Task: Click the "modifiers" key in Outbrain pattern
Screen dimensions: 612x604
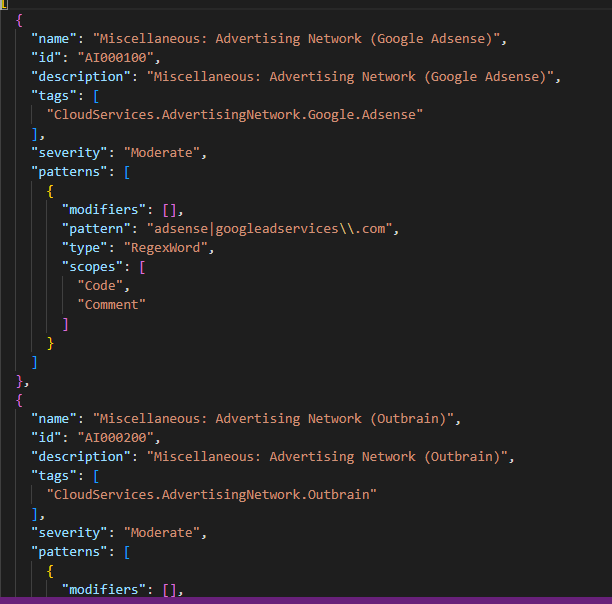Action: (x=104, y=590)
